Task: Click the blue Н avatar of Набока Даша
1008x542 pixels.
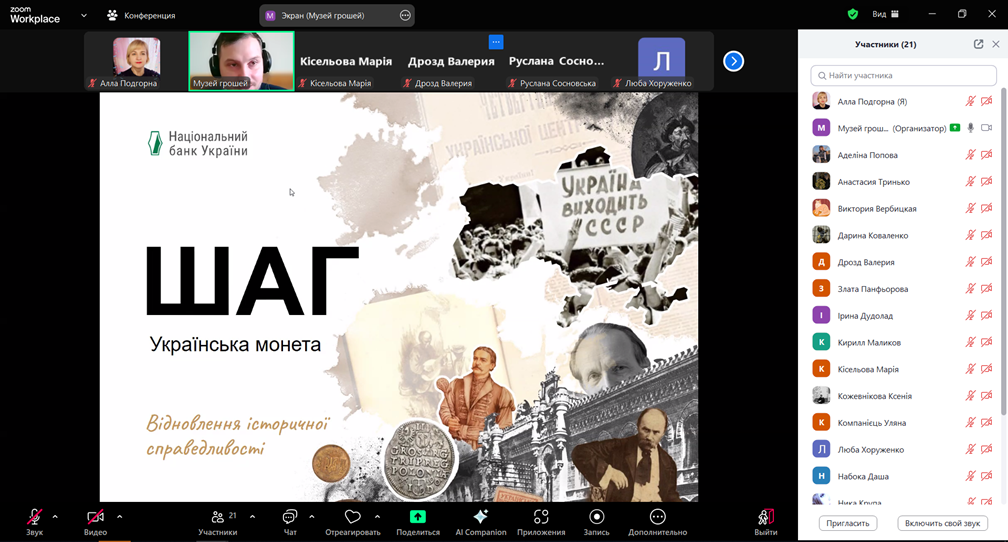Action: pos(821,476)
